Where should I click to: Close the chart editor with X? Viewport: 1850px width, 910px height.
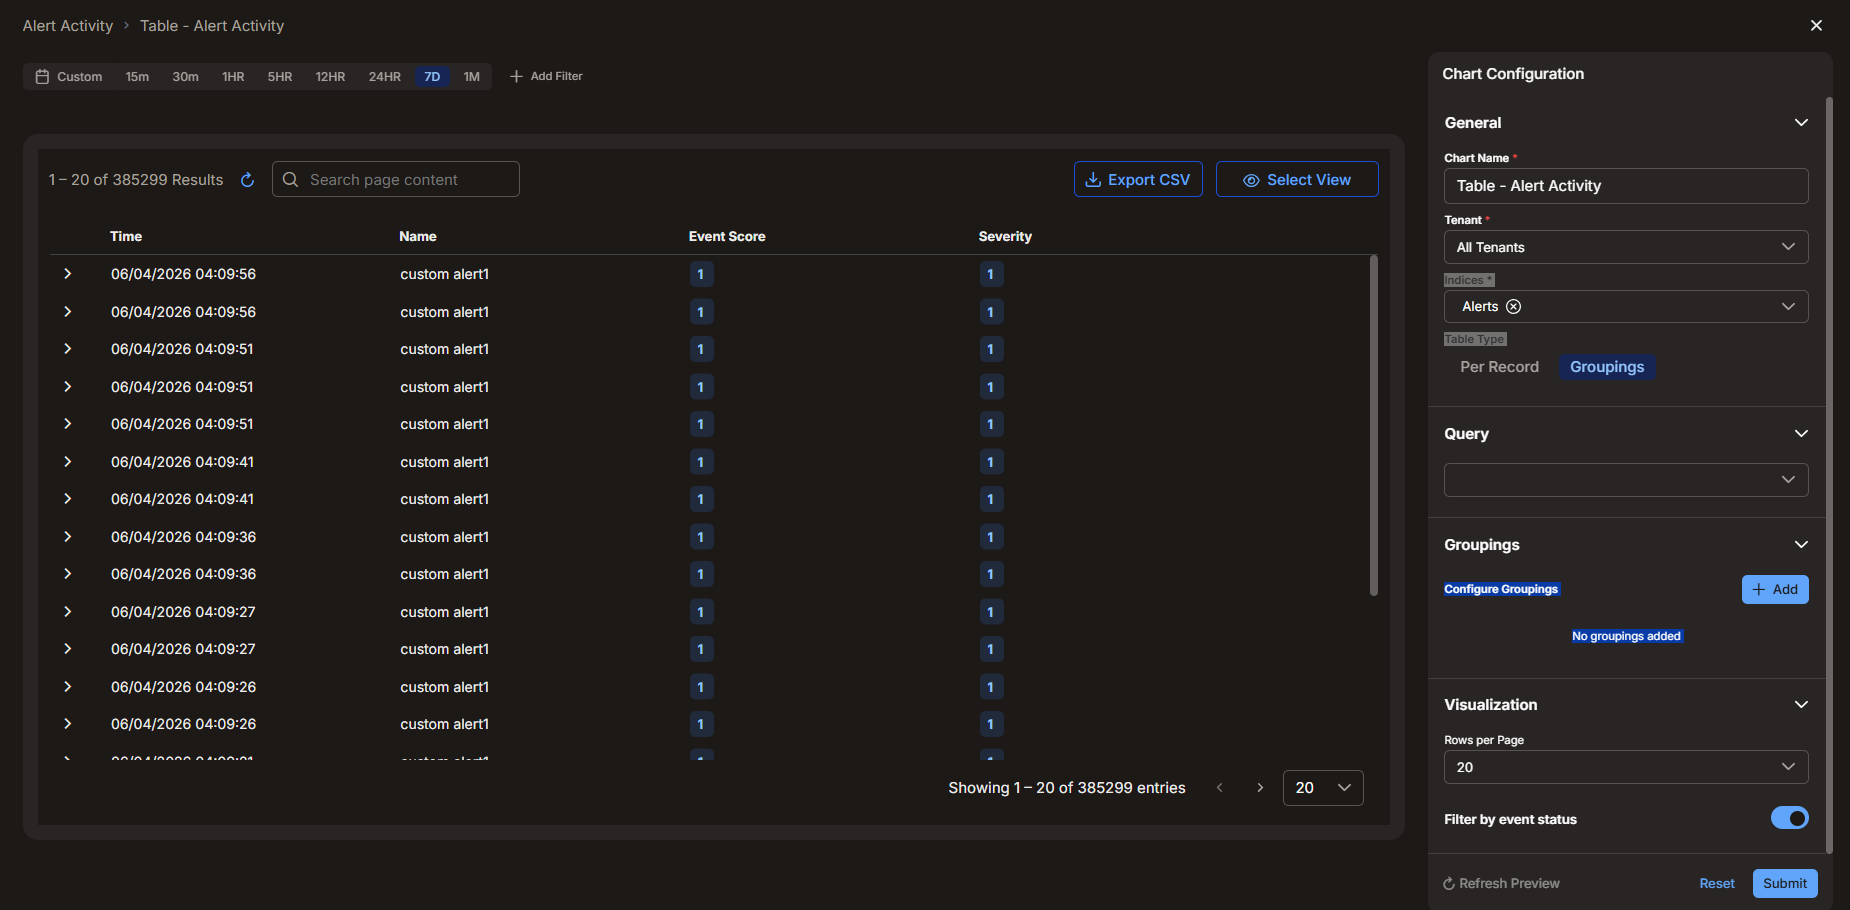coord(1816,26)
